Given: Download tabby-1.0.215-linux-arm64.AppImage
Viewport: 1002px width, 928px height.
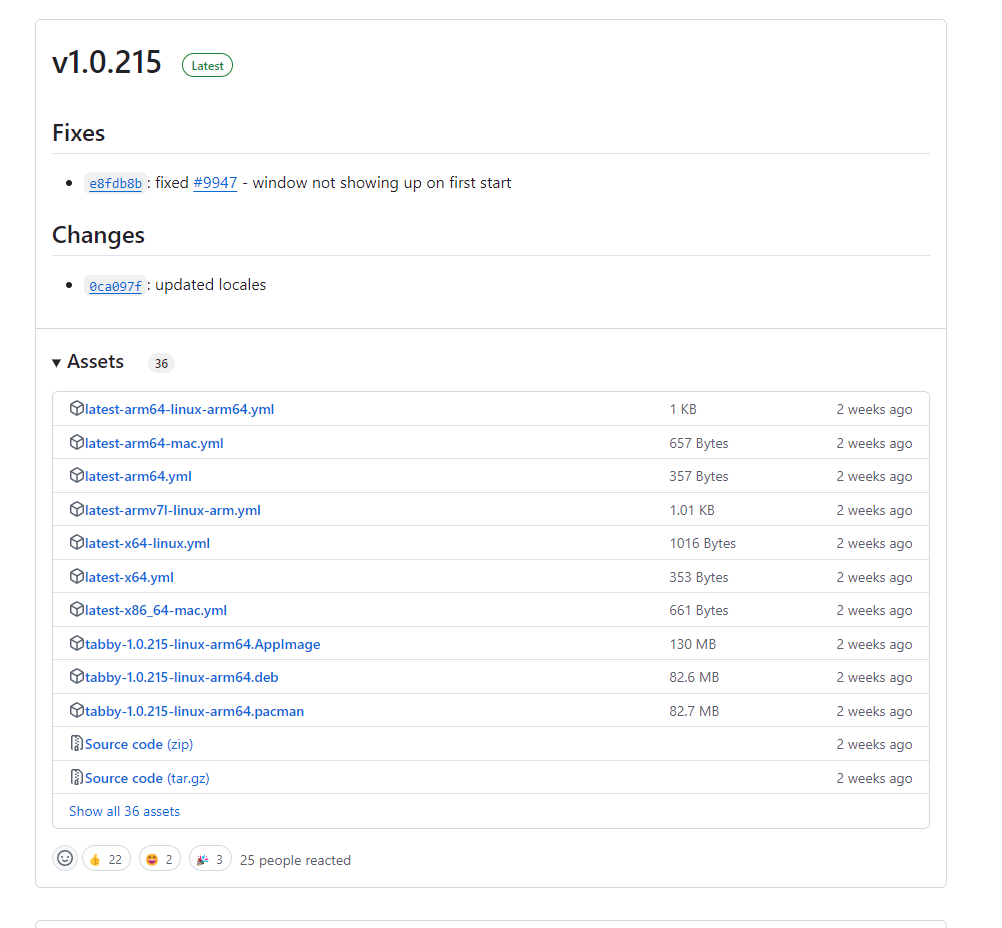Looking at the screenshot, I should (203, 644).
